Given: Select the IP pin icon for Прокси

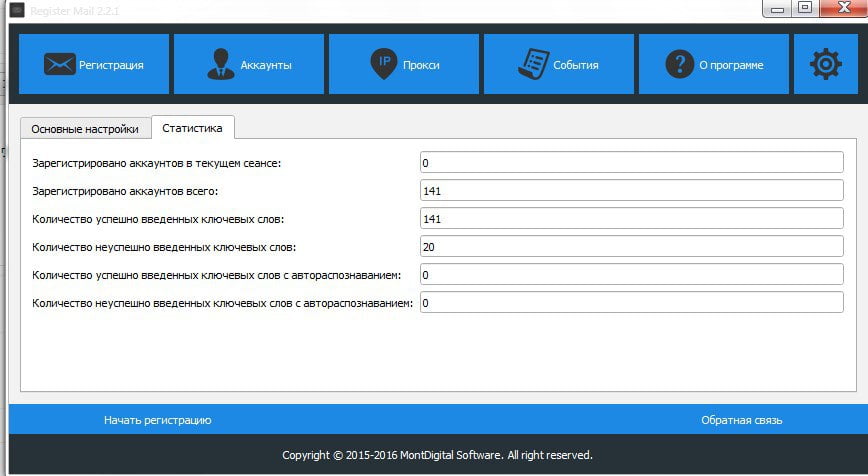Looking at the screenshot, I should (x=384, y=64).
